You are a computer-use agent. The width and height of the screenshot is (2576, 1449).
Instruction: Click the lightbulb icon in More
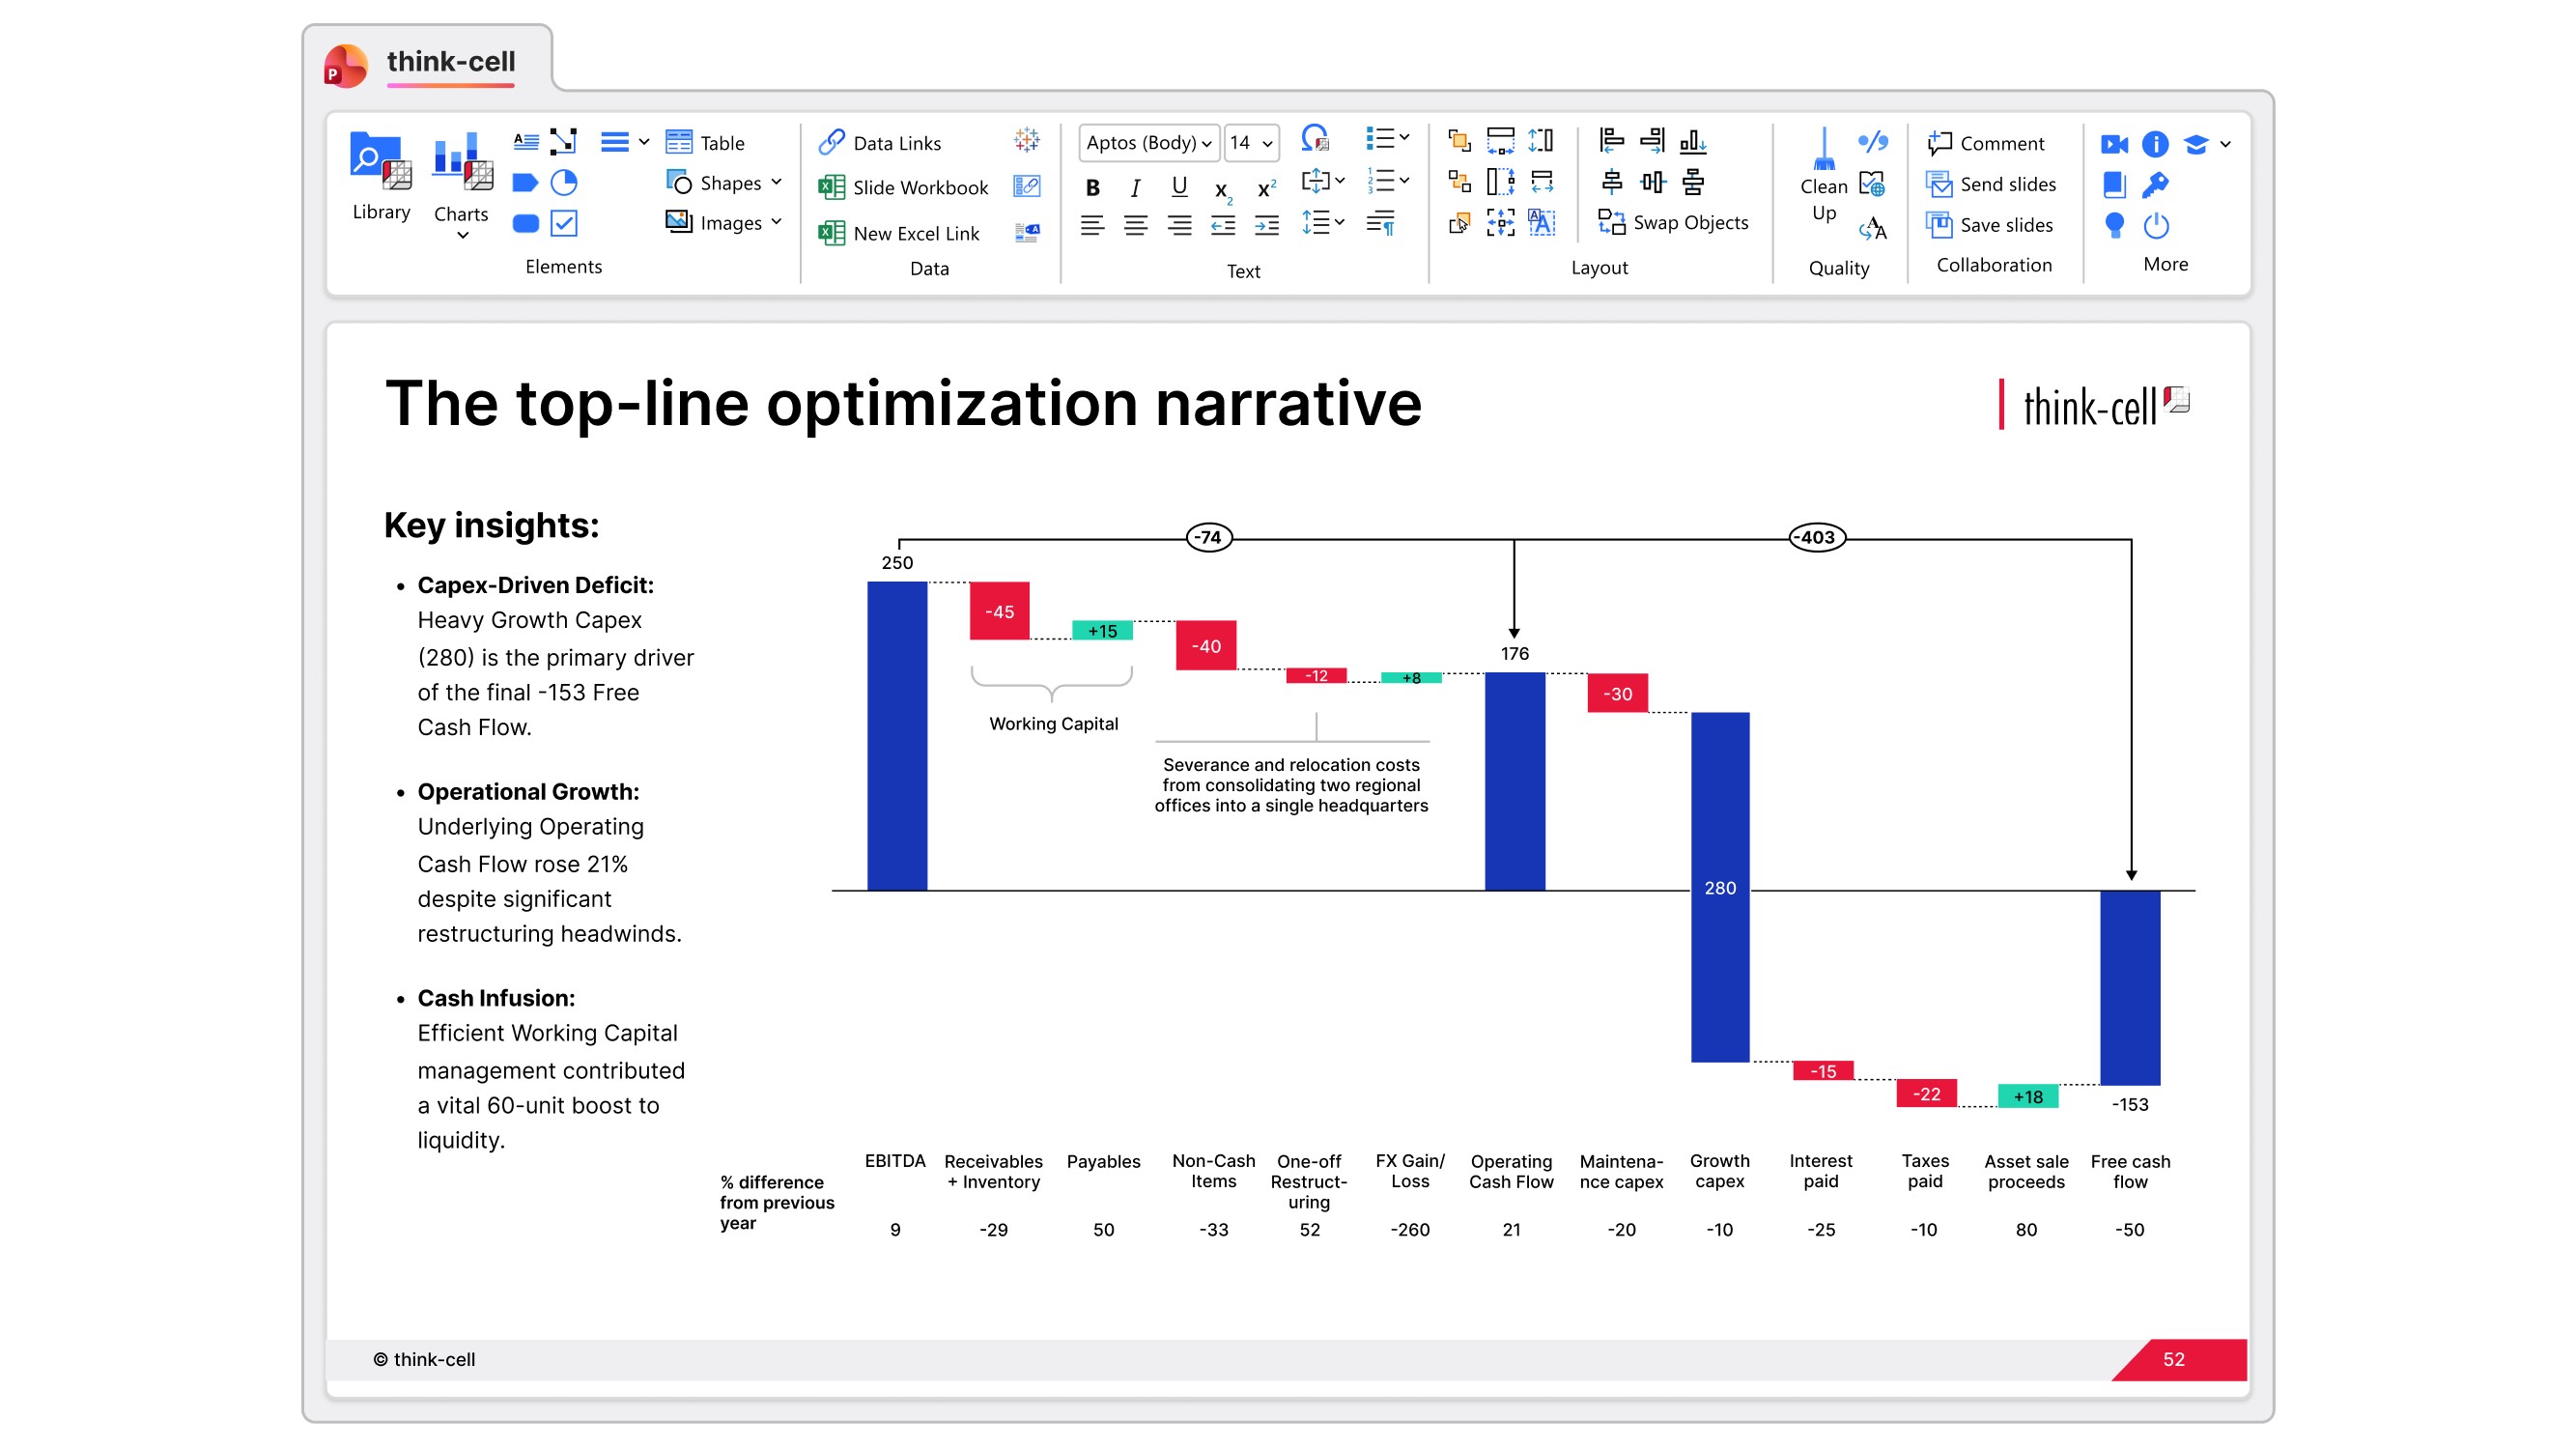(x=2113, y=226)
